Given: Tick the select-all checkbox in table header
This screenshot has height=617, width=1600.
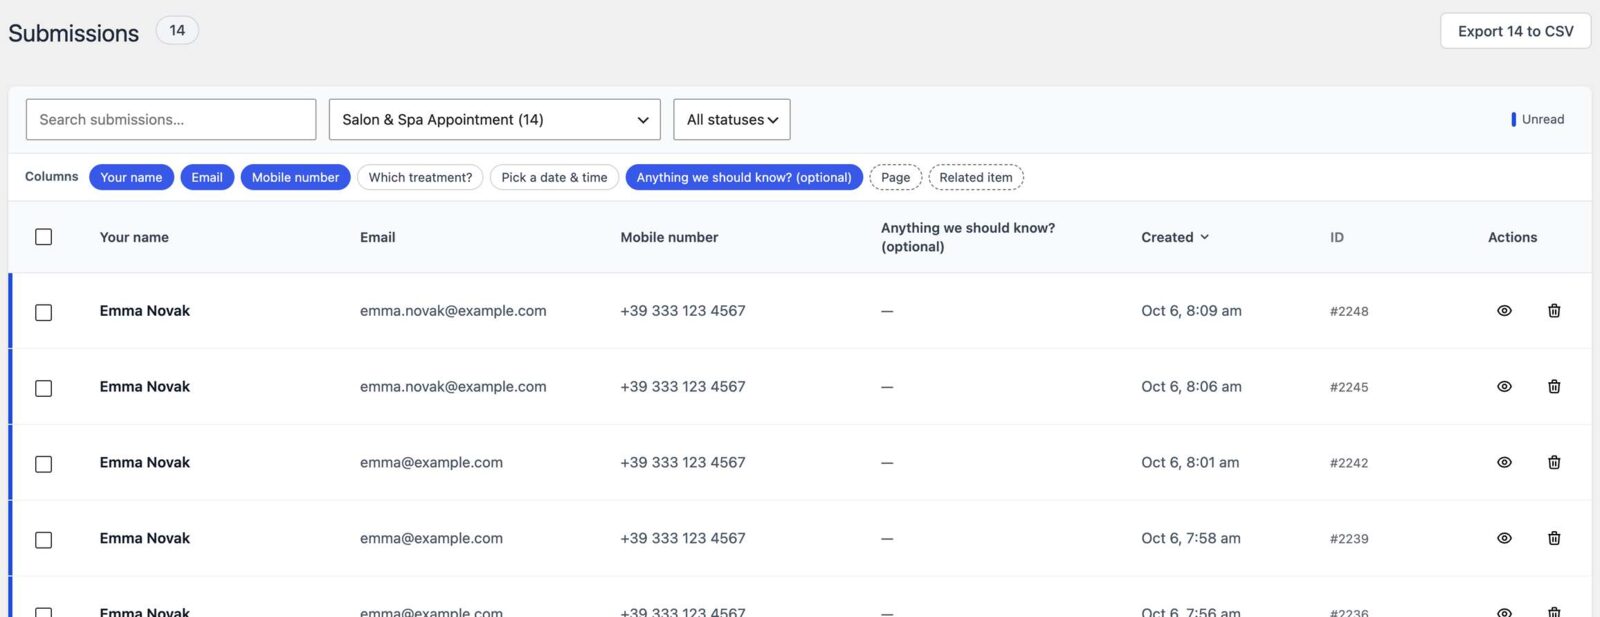Looking at the screenshot, I should (x=44, y=237).
